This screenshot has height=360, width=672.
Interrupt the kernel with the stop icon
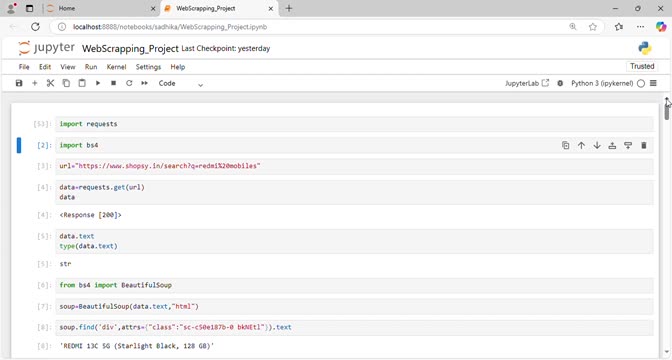coord(114,83)
